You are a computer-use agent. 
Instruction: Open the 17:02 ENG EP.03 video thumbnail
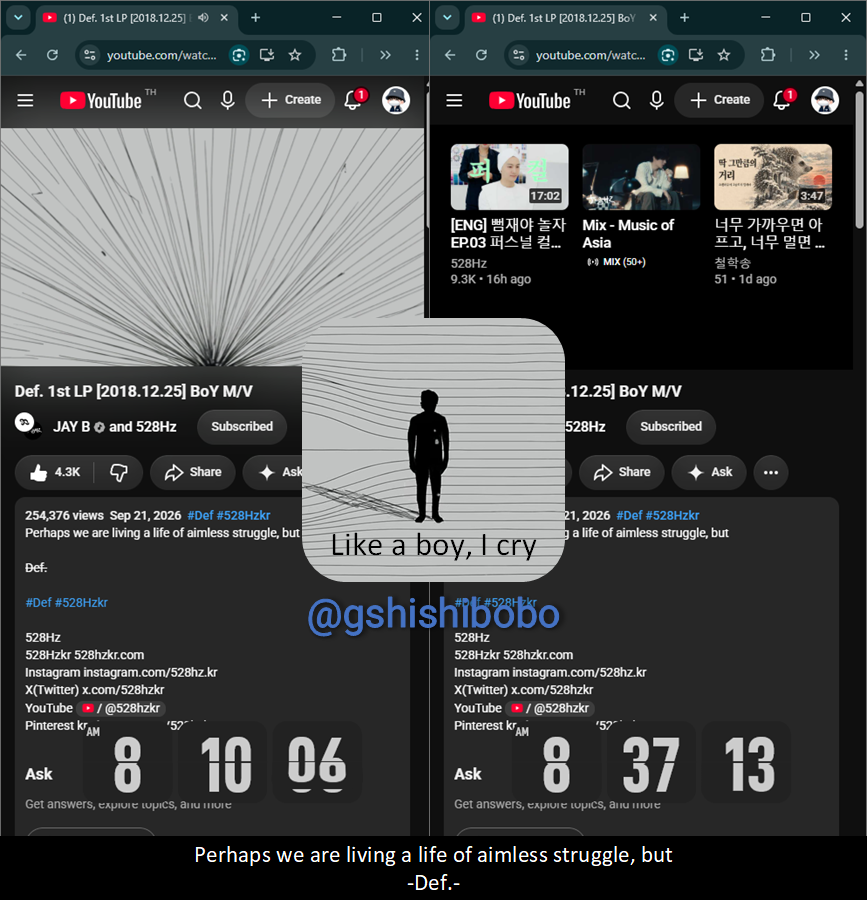[510, 177]
